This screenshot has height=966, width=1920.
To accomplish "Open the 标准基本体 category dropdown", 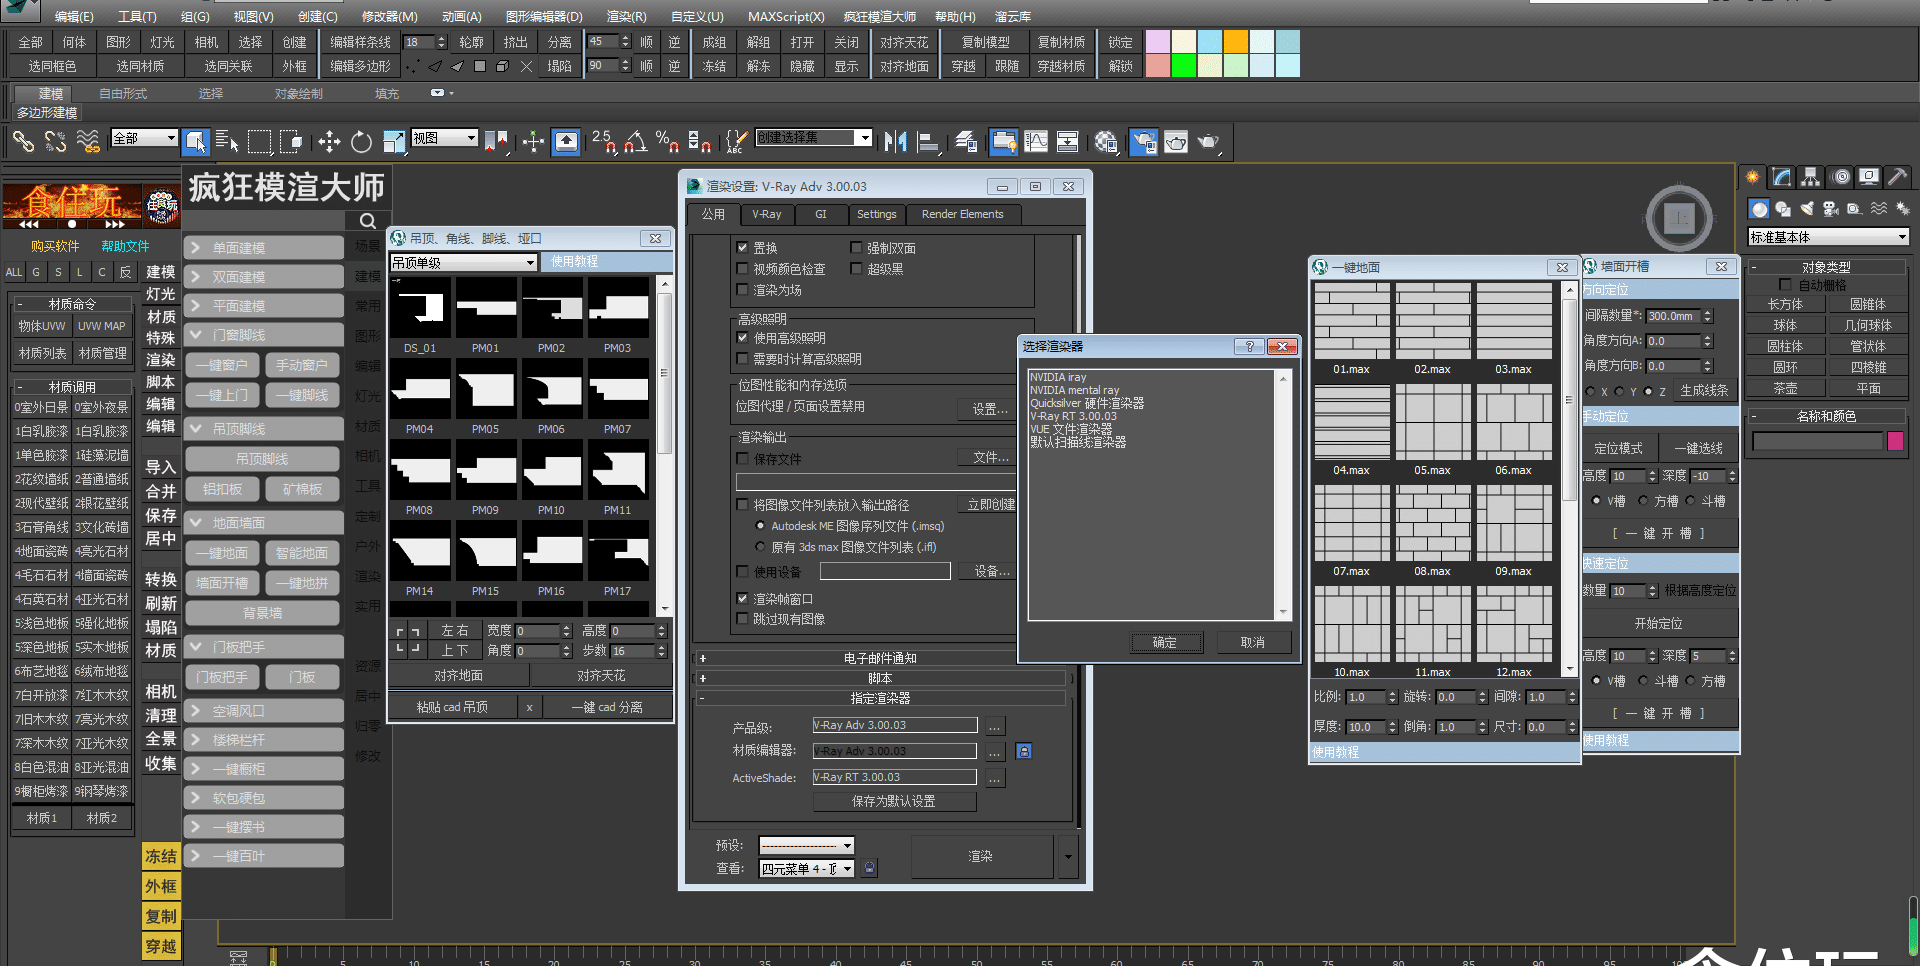I will (1828, 237).
